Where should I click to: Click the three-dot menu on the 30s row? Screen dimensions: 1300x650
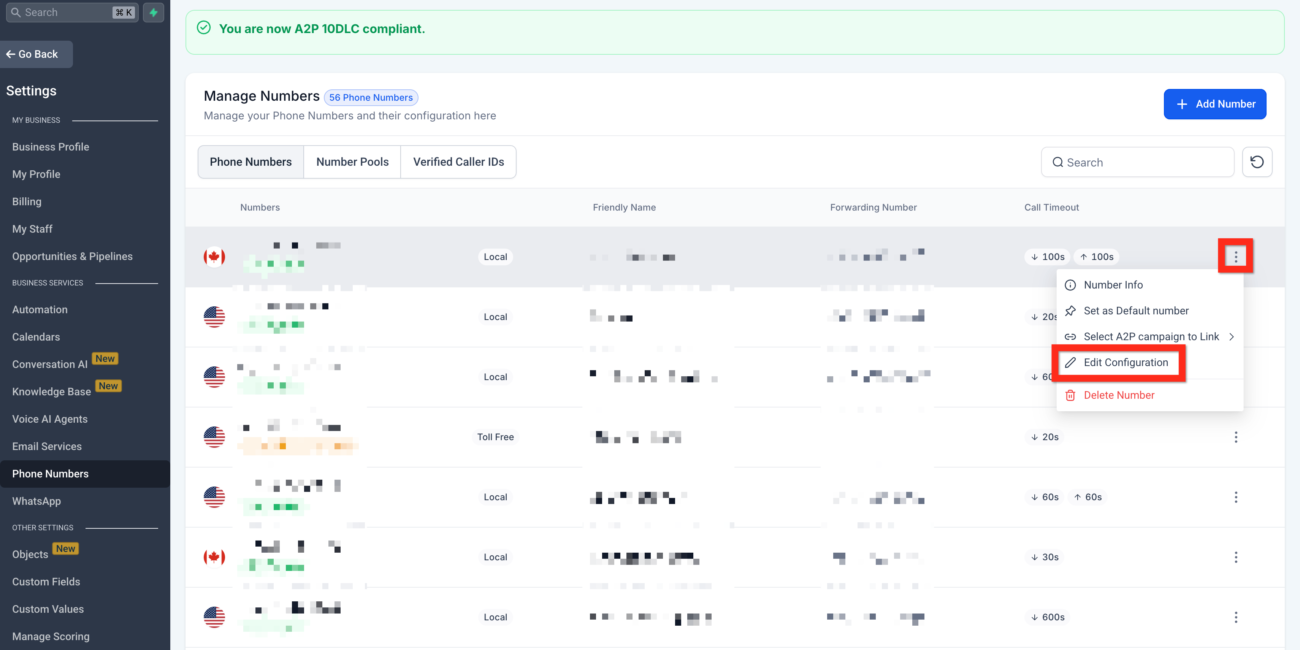1236,557
